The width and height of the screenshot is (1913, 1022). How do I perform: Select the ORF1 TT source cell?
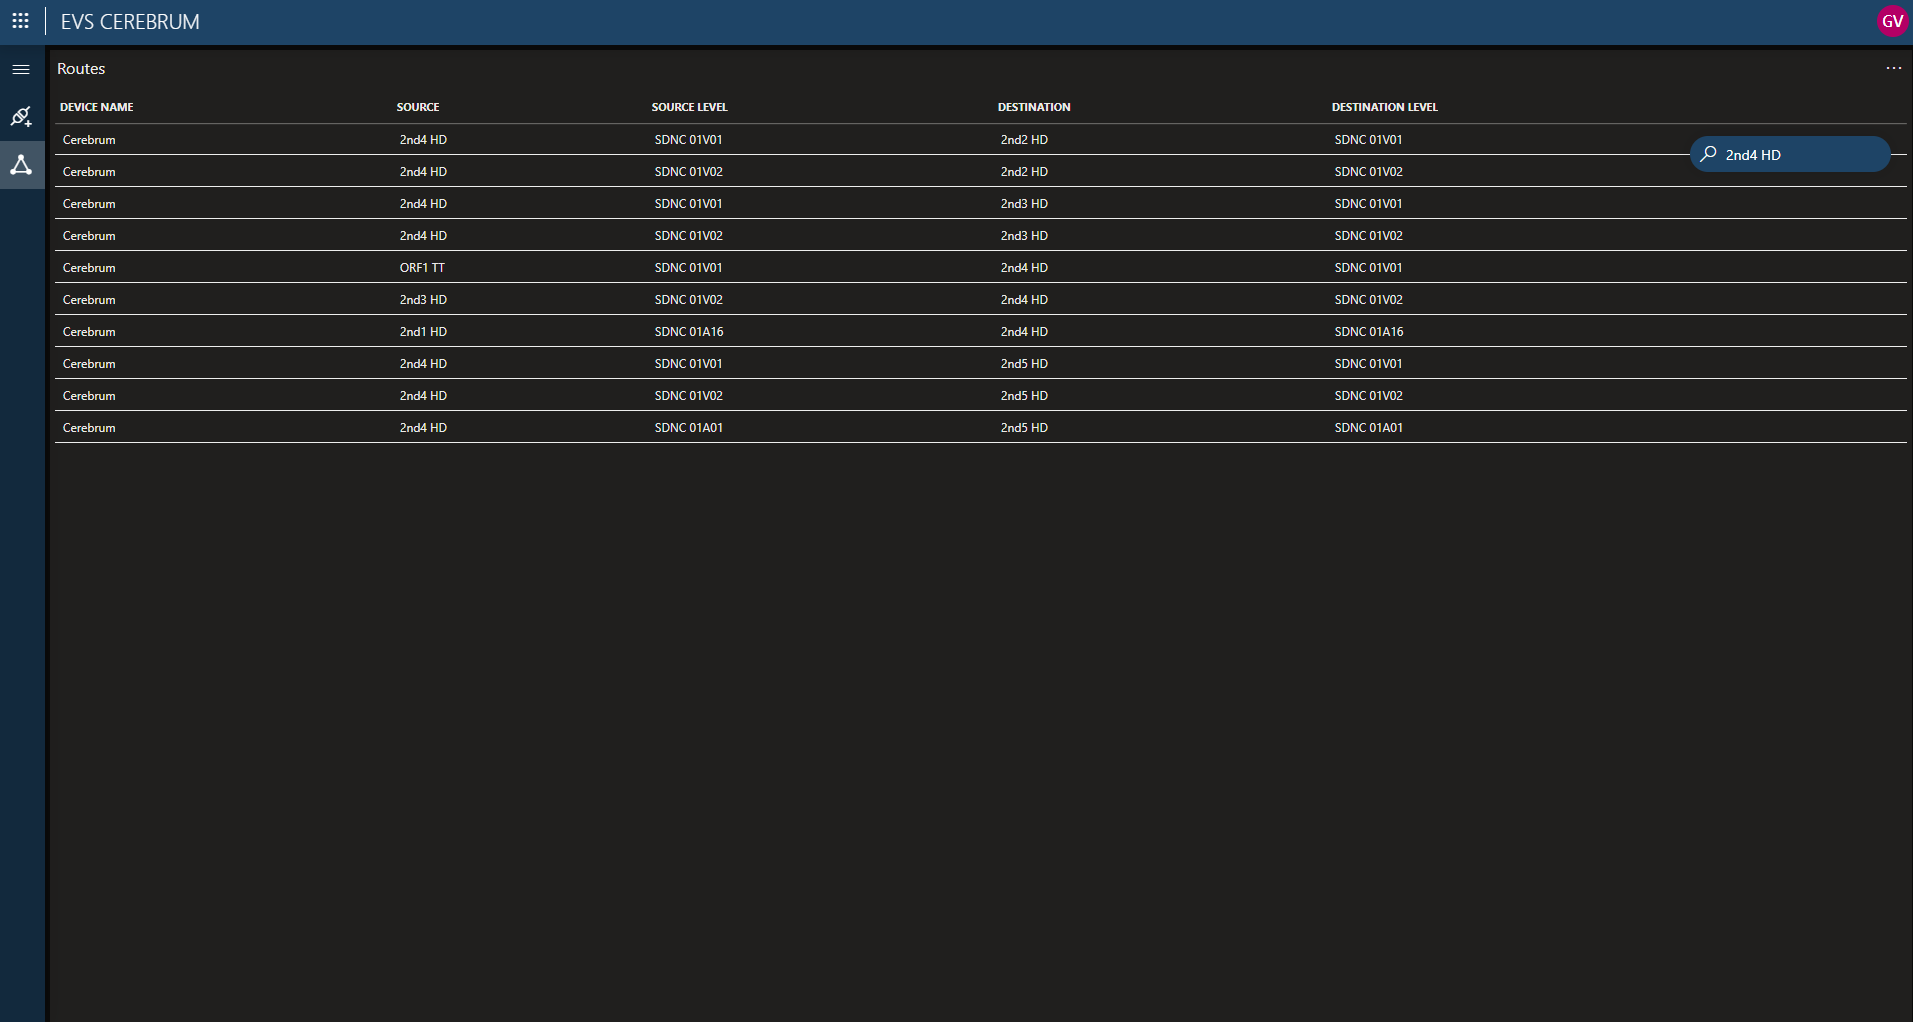coord(422,268)
